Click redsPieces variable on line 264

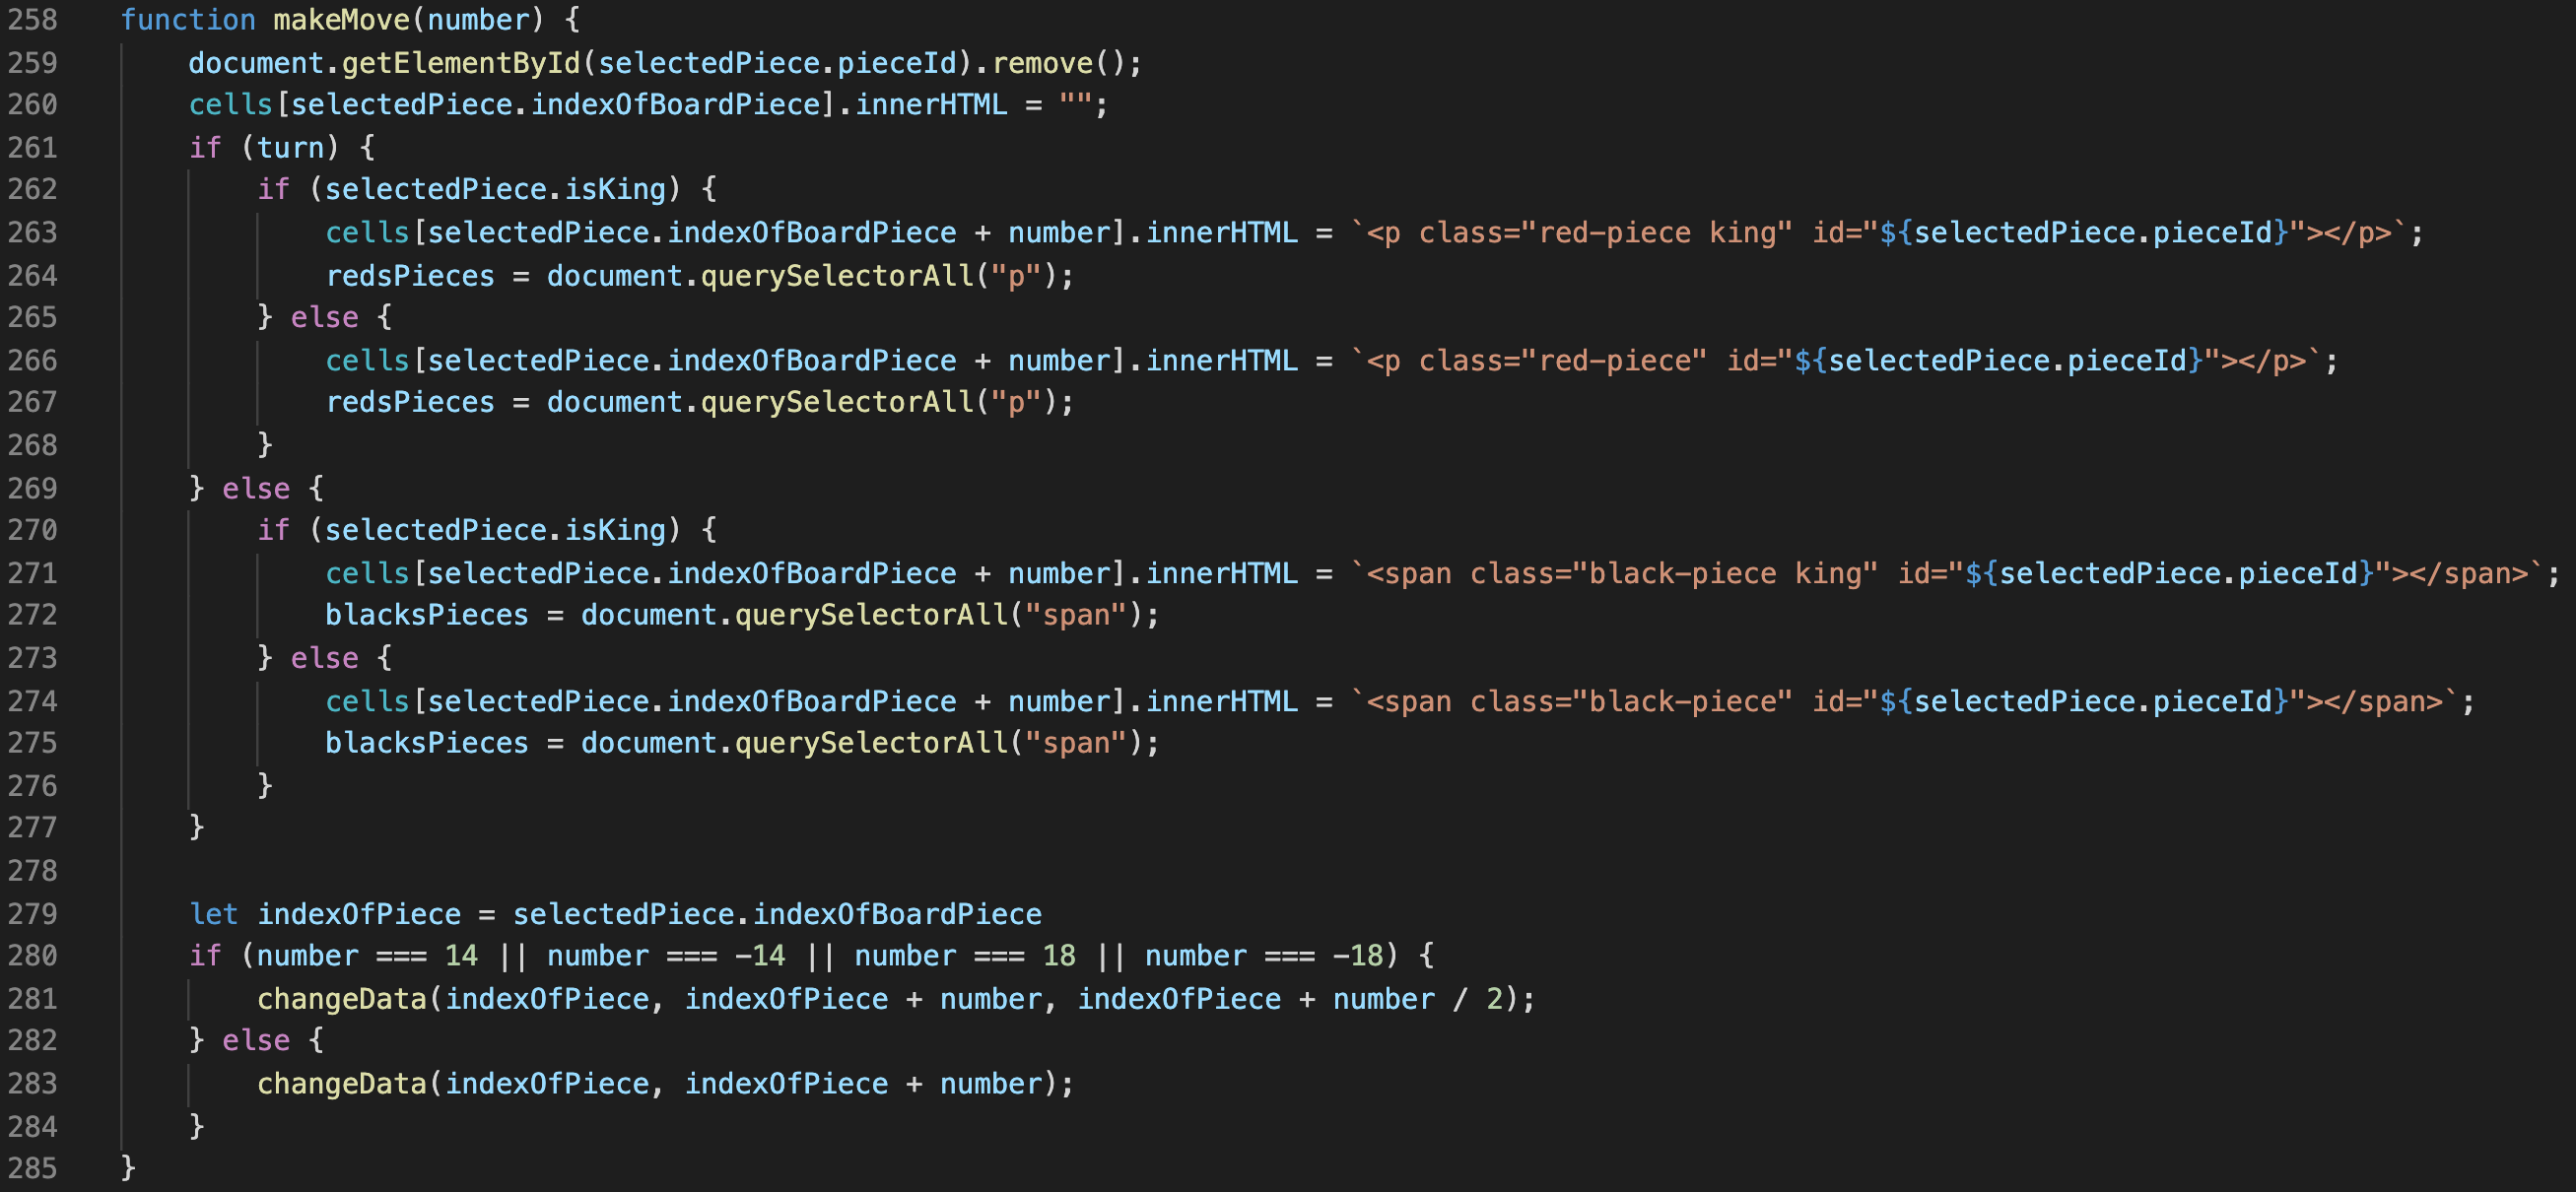pyautogui.click(x=410, y=276)
